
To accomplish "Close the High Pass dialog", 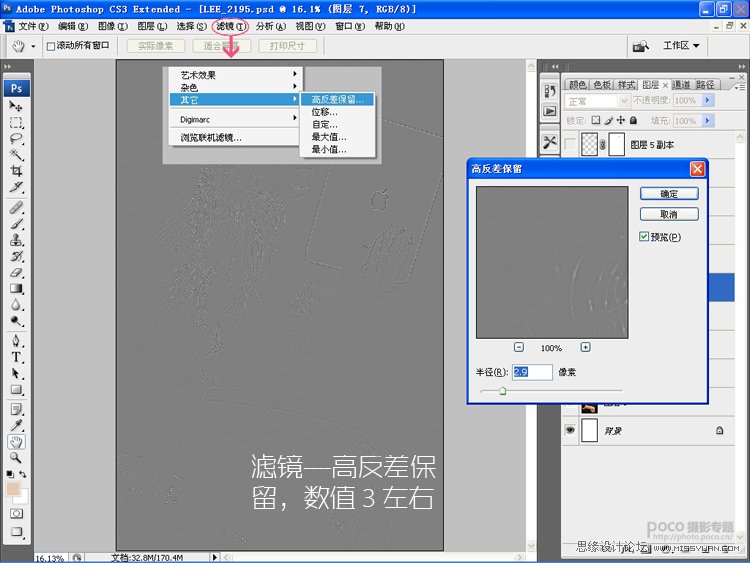I will [697, 169].
